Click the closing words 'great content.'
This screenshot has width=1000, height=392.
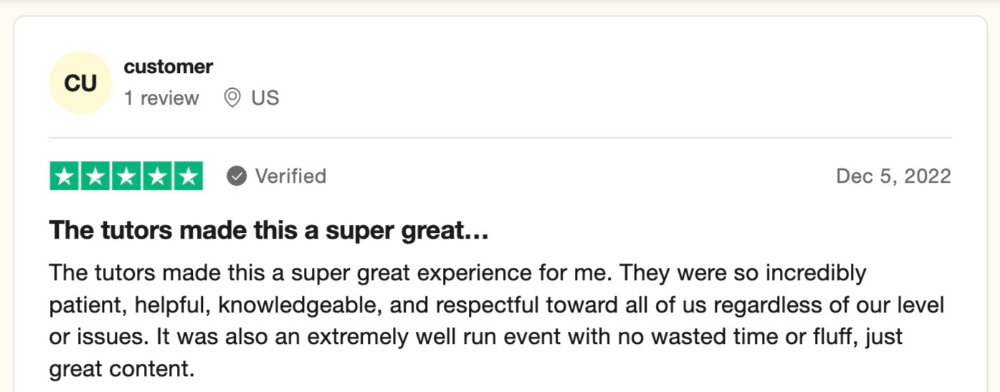[x=119, y=368]
